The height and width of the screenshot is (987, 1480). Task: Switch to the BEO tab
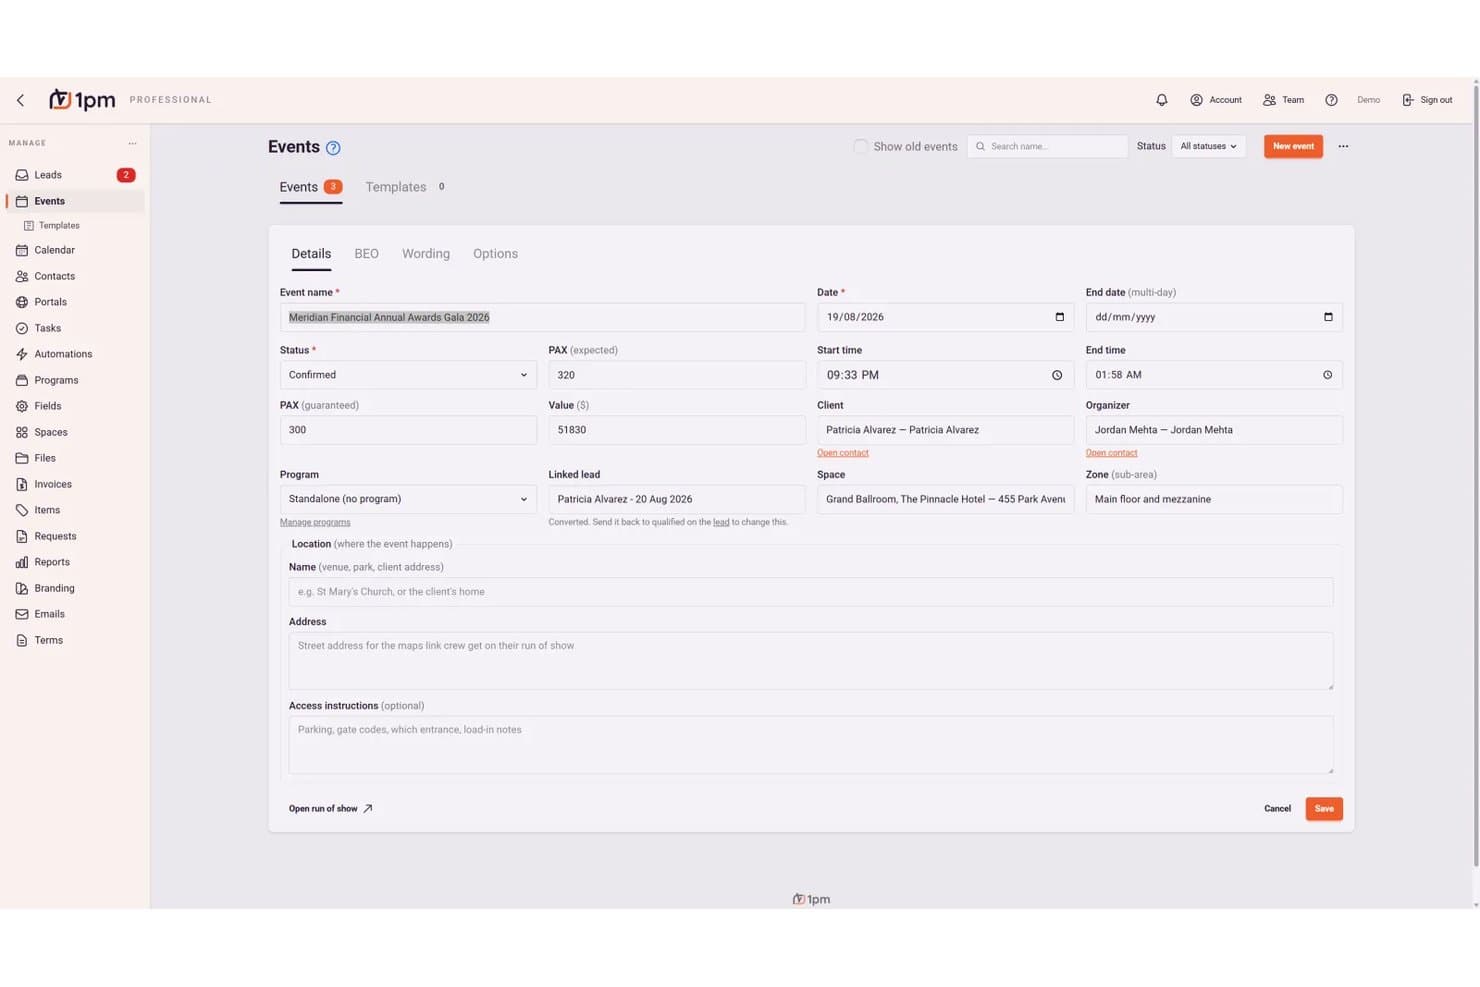pos(366,254)
